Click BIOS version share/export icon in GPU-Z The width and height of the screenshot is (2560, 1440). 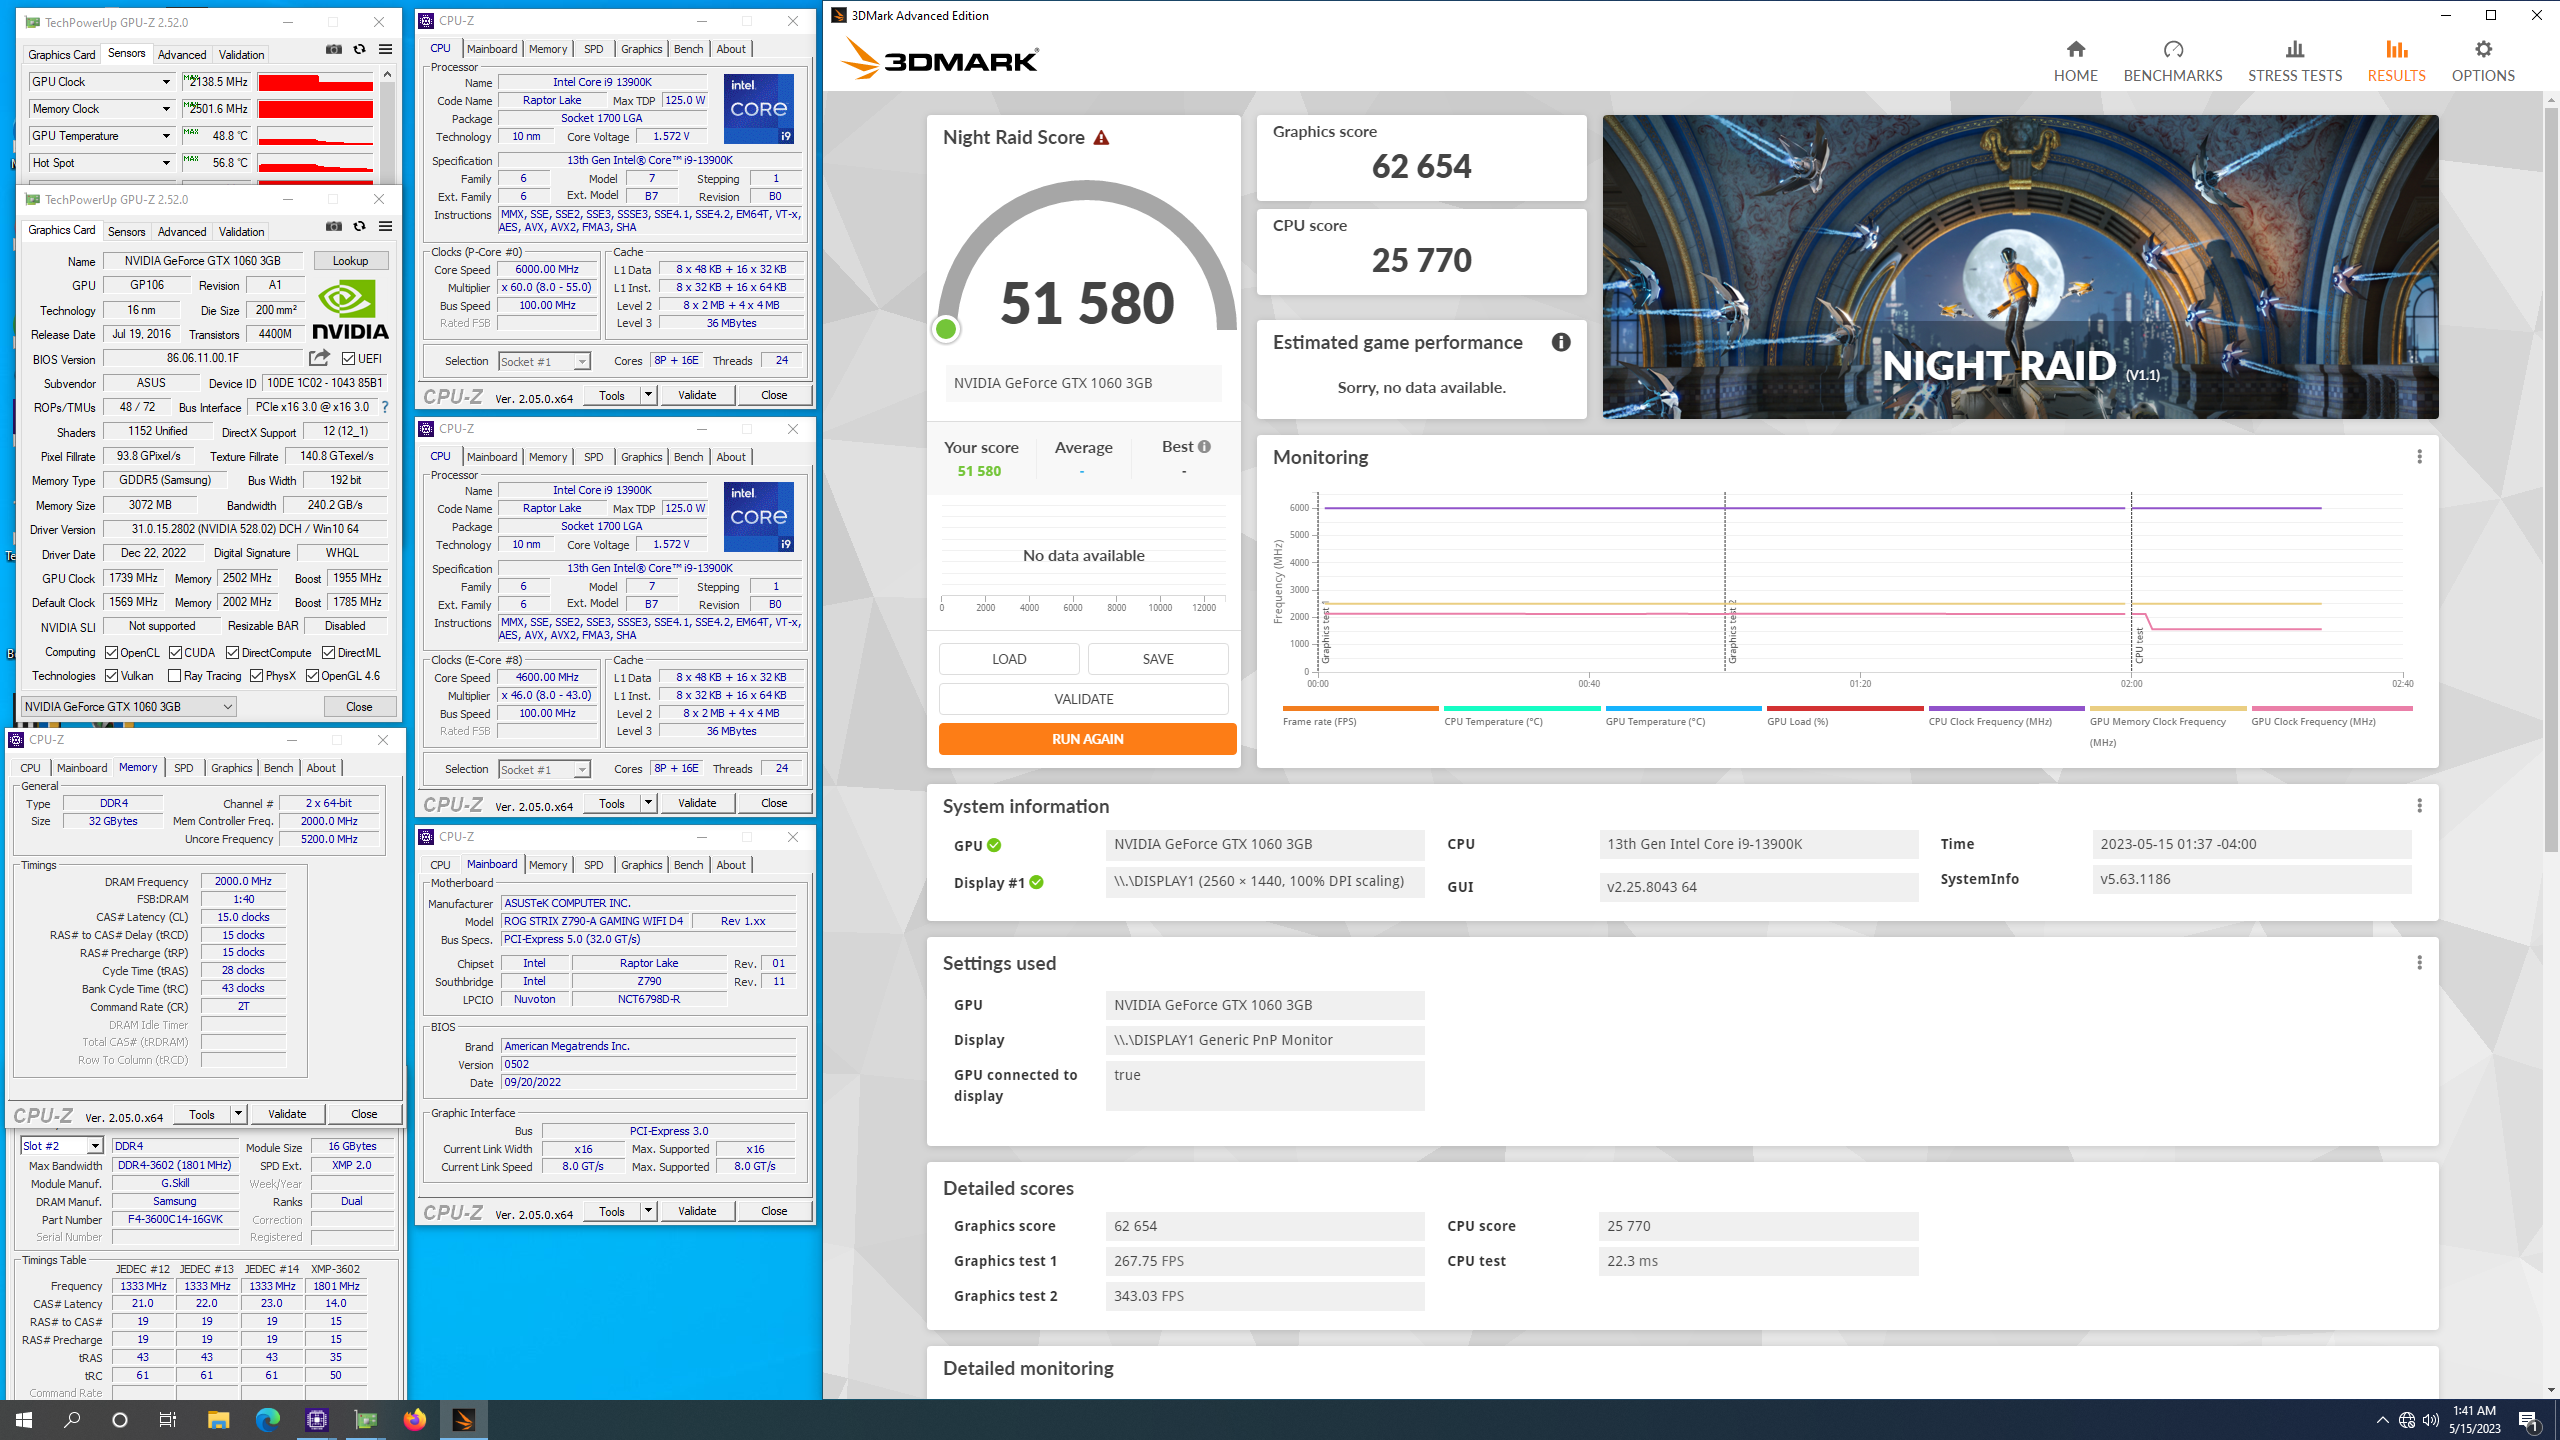[x=319, y=358]
